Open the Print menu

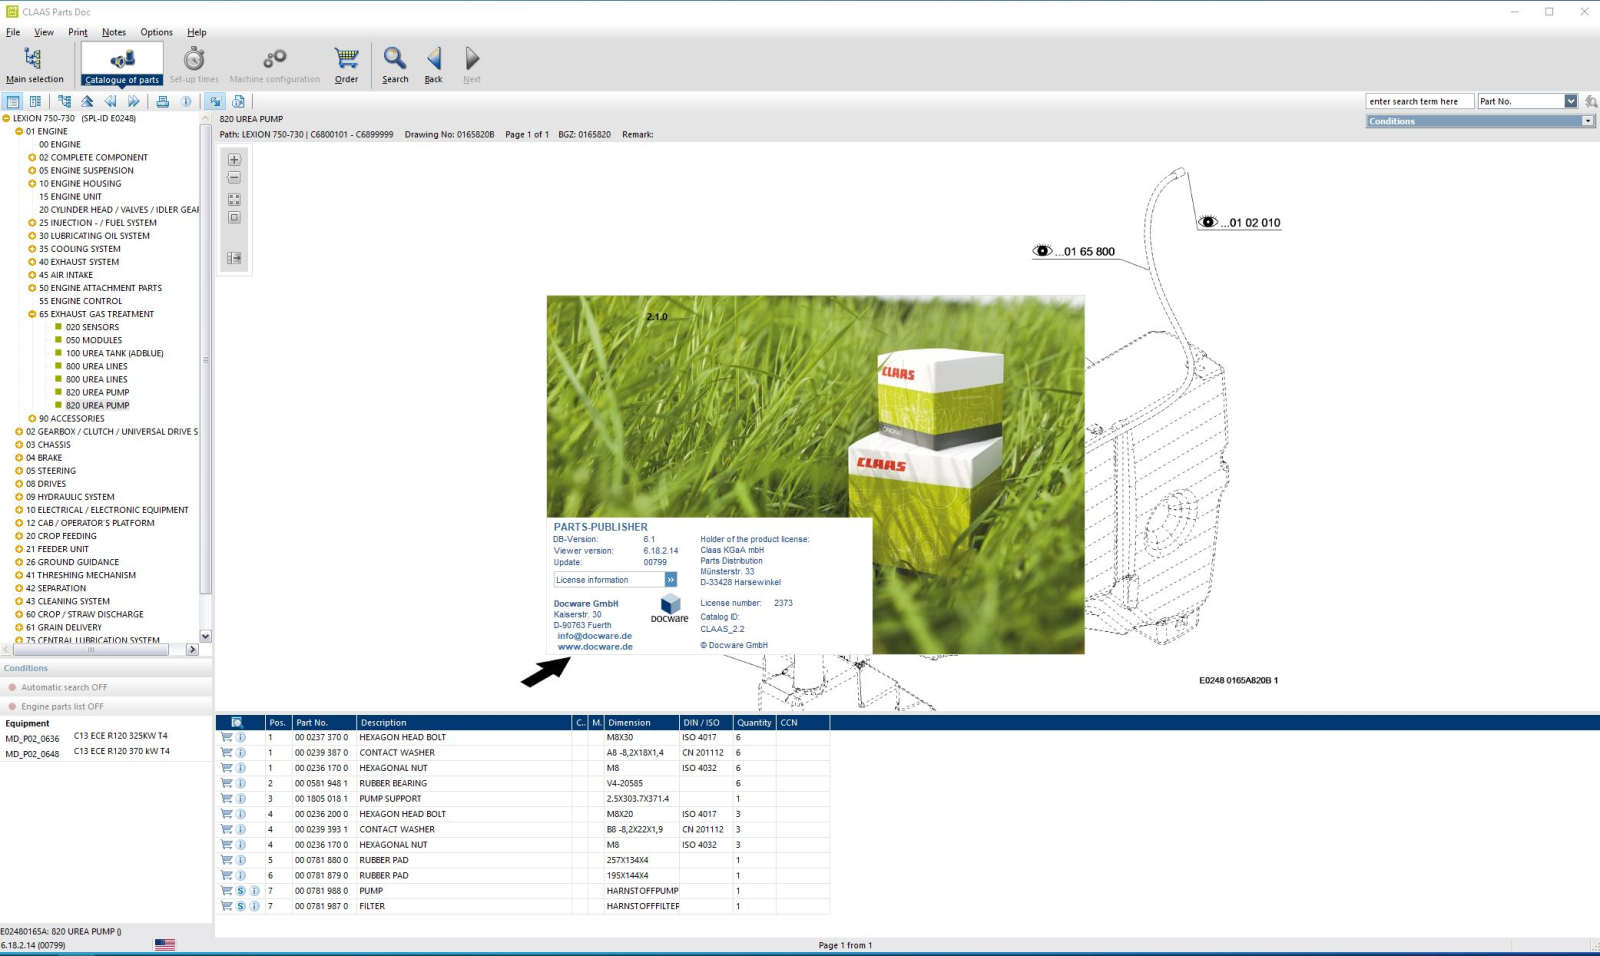78,32
